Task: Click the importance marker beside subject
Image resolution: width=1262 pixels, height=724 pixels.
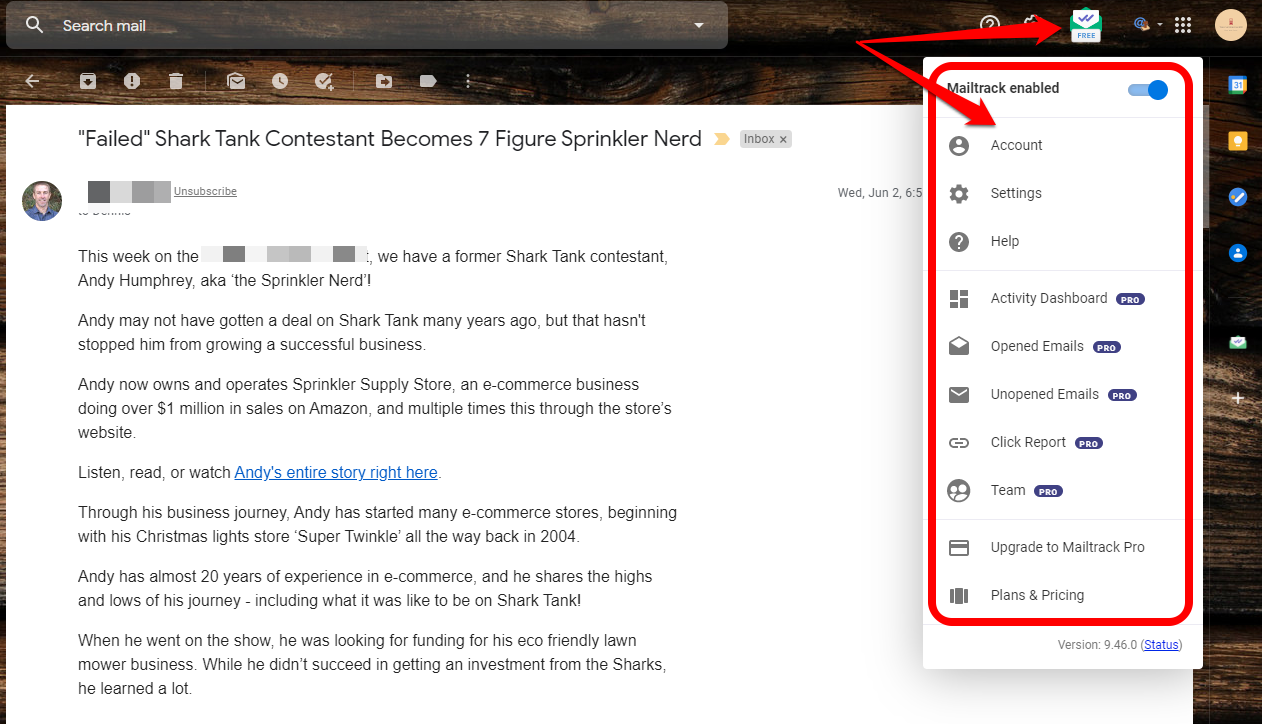Action: coord(721,139)
